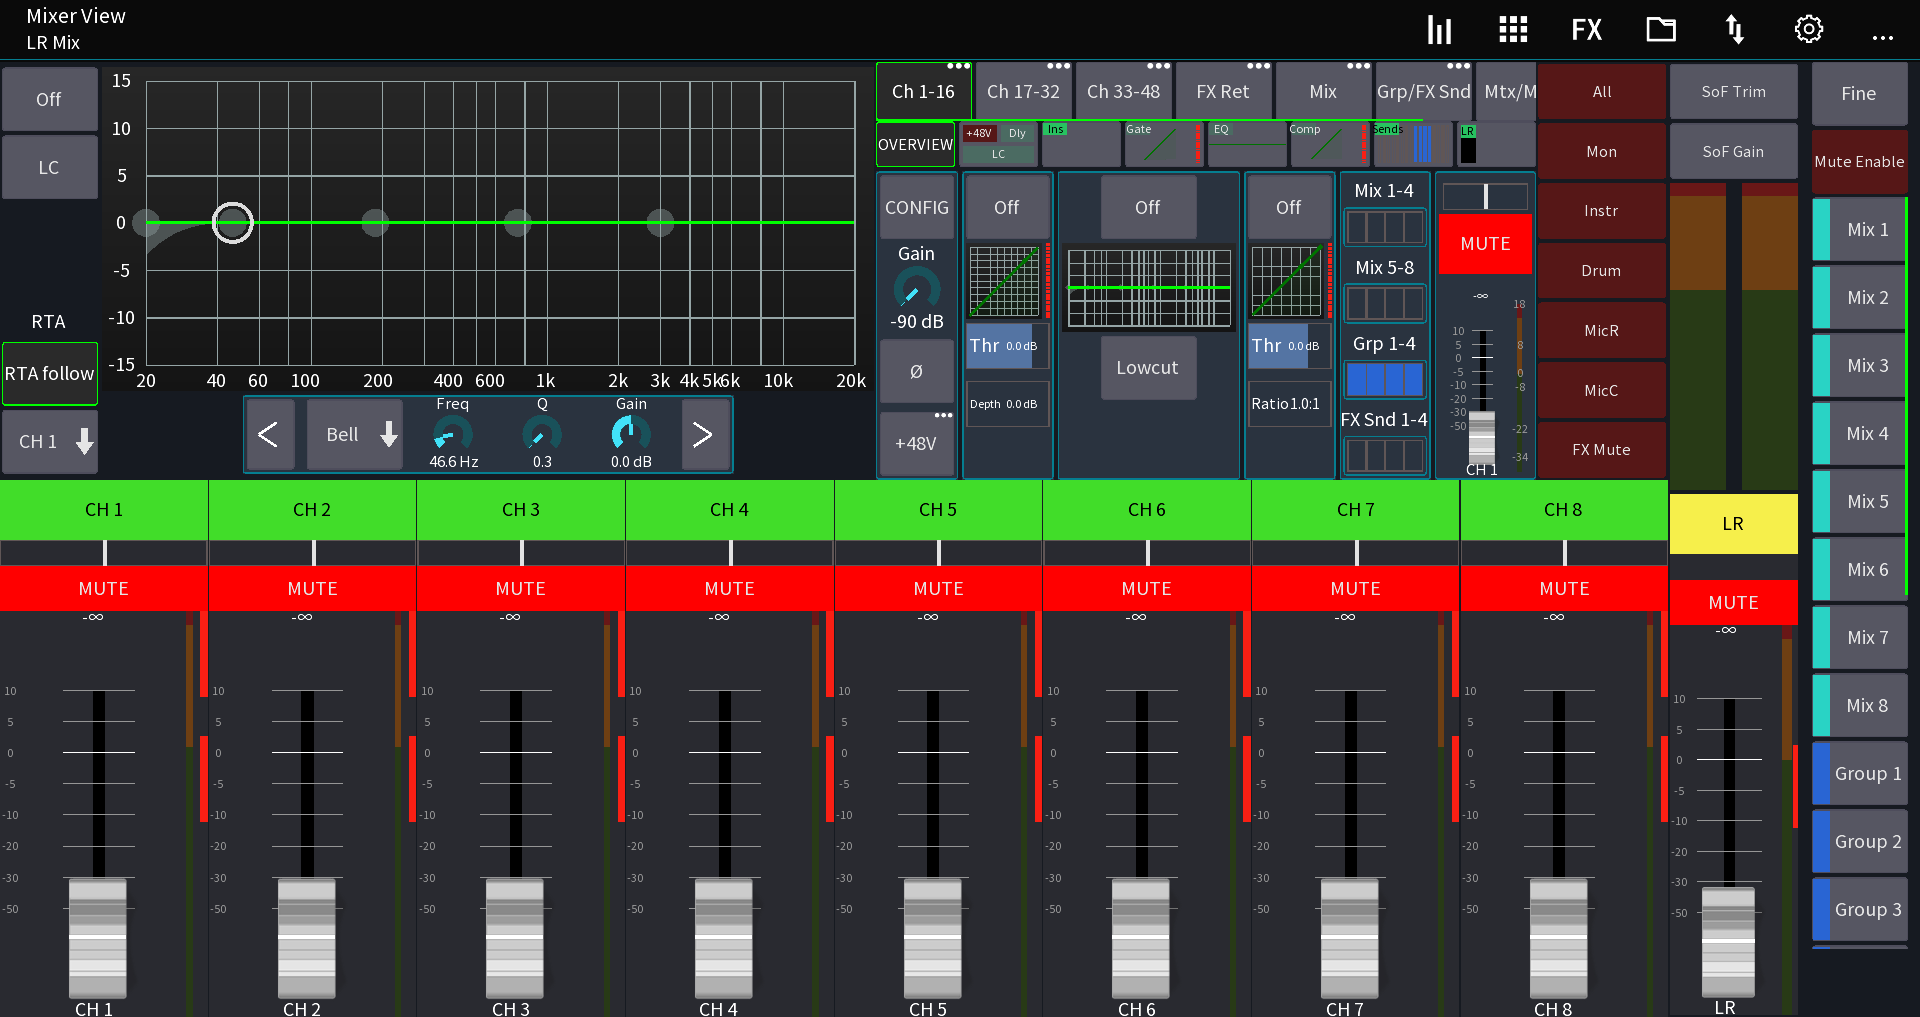The width and height of the screenshot is (1920, 1017).
Task: Select the yellow LR master strip
Action: [1732, 523]
